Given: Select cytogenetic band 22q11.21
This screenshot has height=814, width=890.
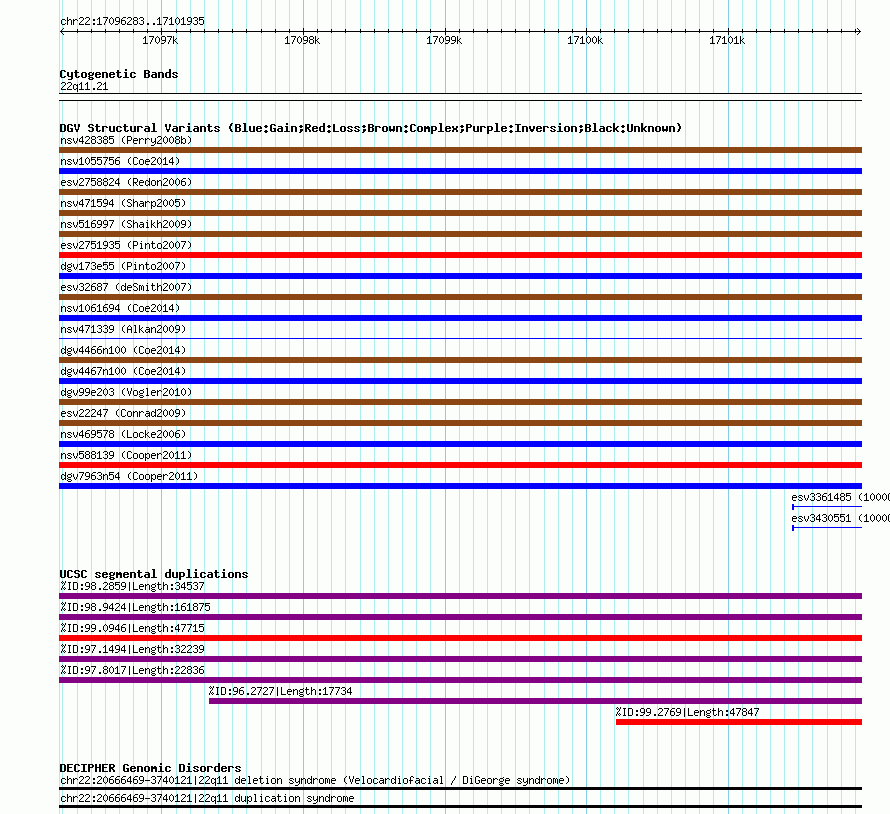Looking at the screenshot, I should coord(84,86).
